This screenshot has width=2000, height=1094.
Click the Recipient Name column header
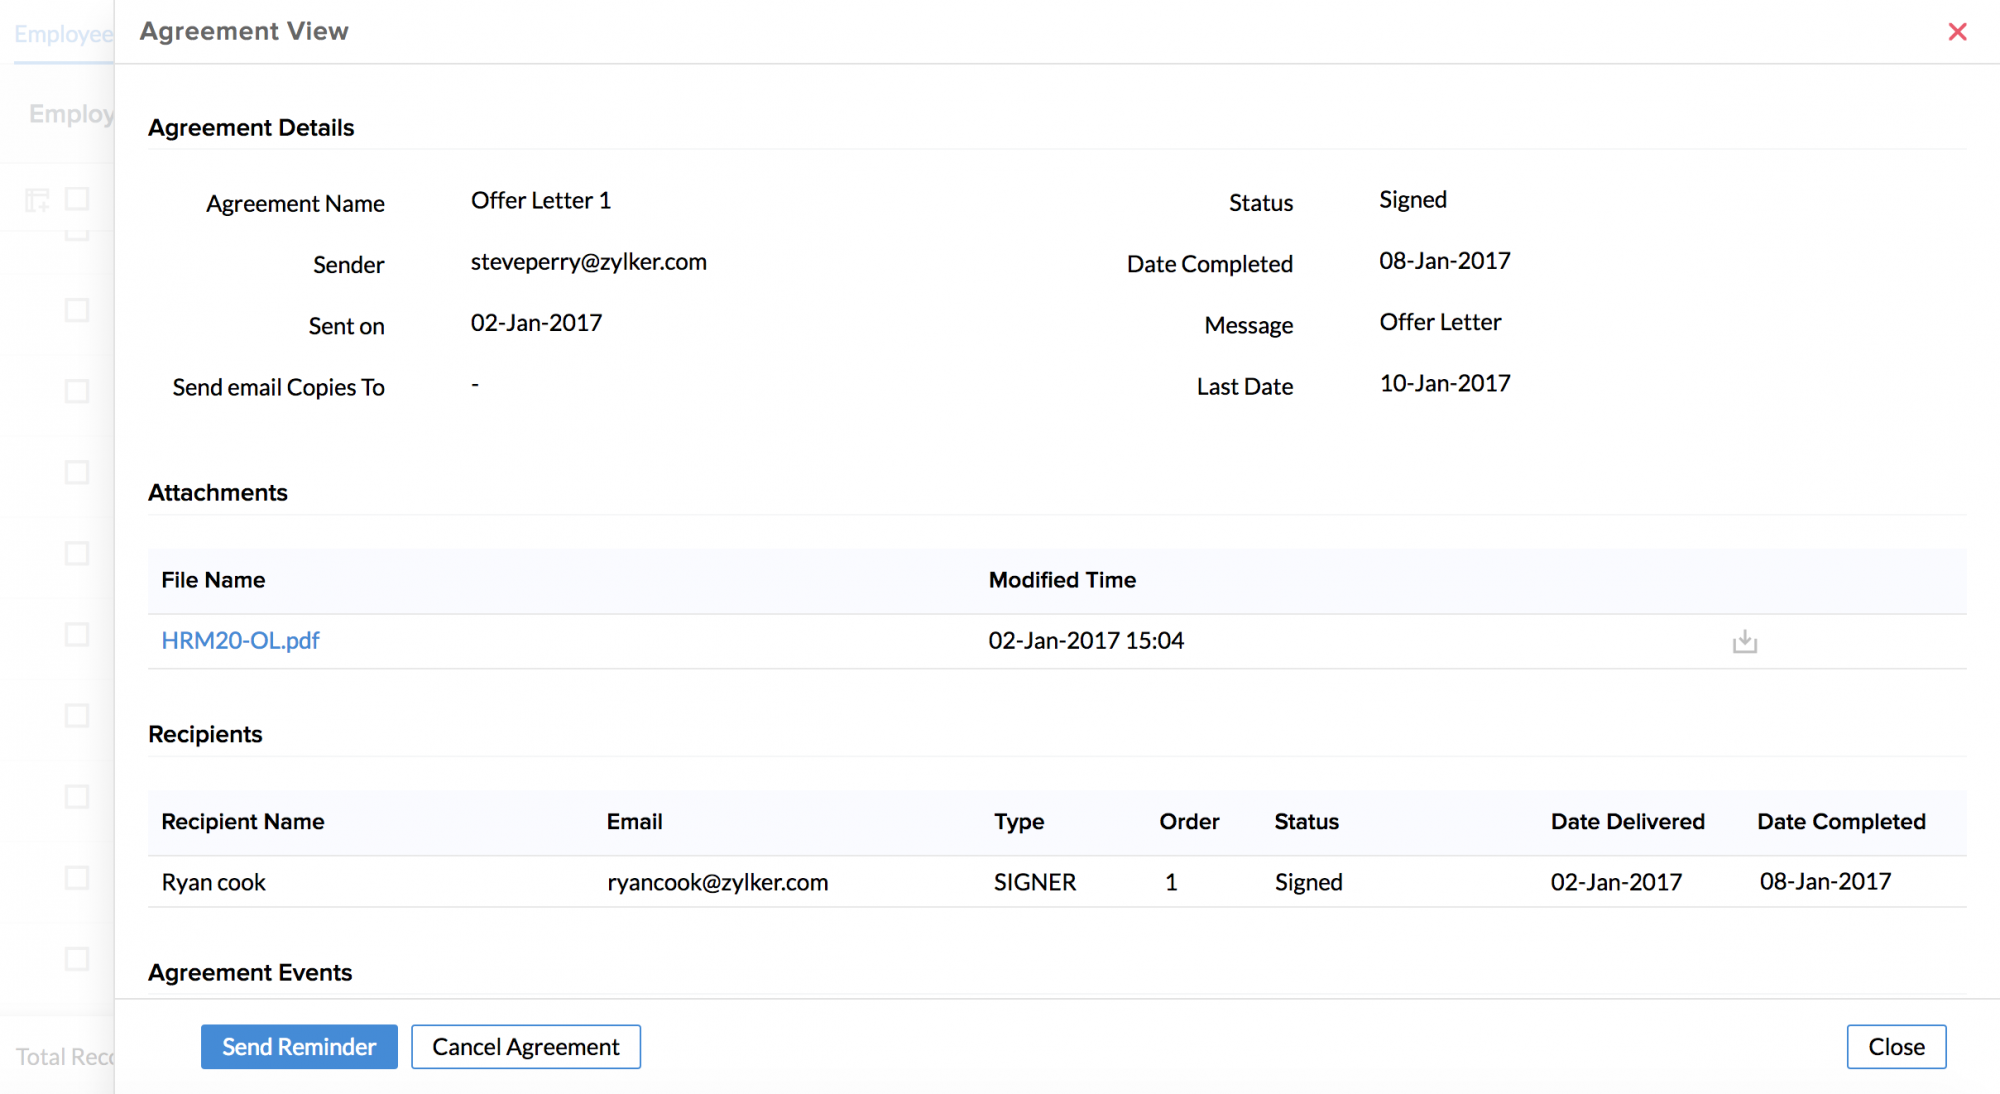pos(243,821)
